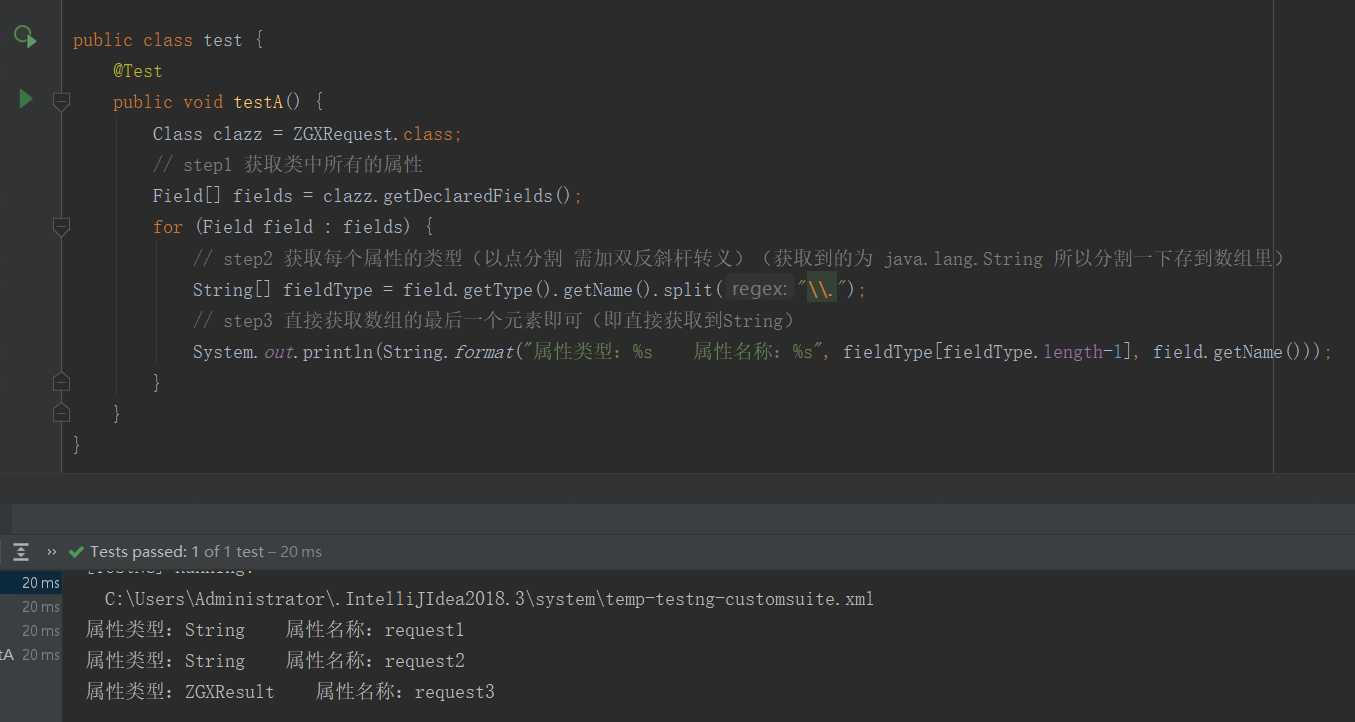Select the testA row ending in 'tA'
This screenshot has width=1355, height=722.
point(31,655)
